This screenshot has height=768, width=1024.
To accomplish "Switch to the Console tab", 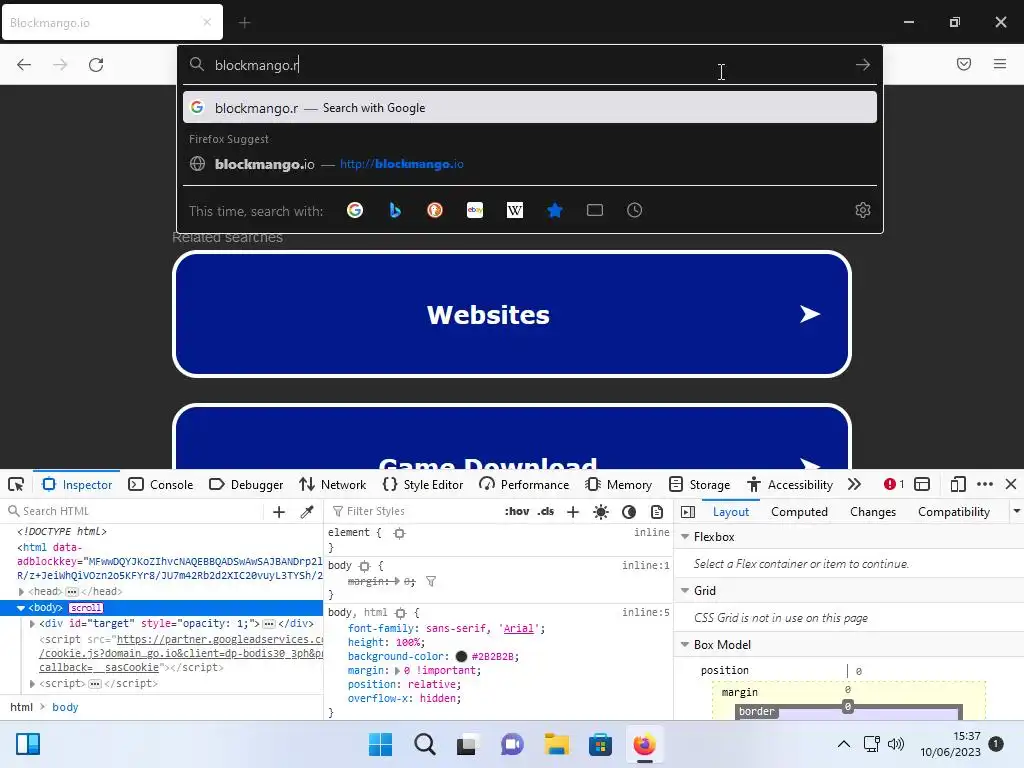I will tap(161, 485).
